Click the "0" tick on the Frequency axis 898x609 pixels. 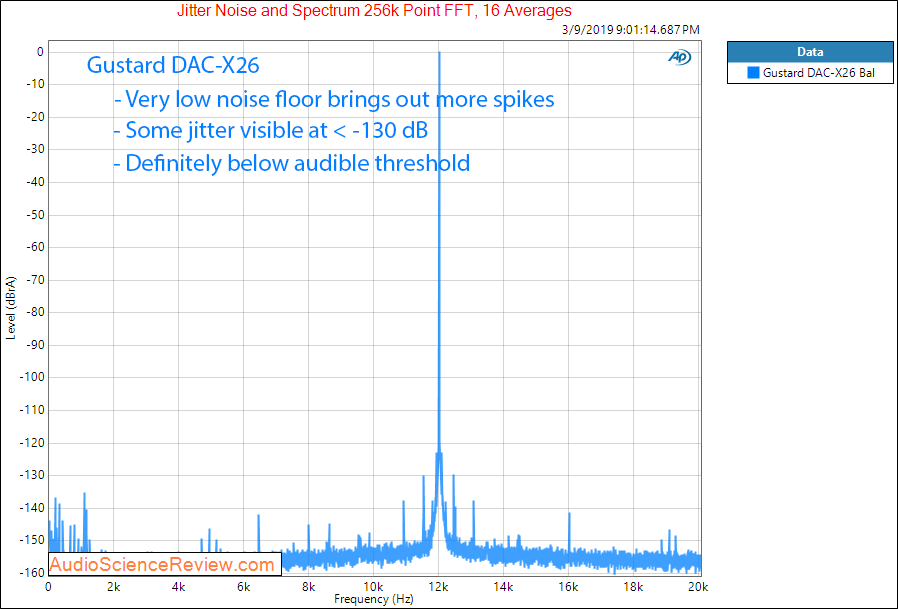48,587
